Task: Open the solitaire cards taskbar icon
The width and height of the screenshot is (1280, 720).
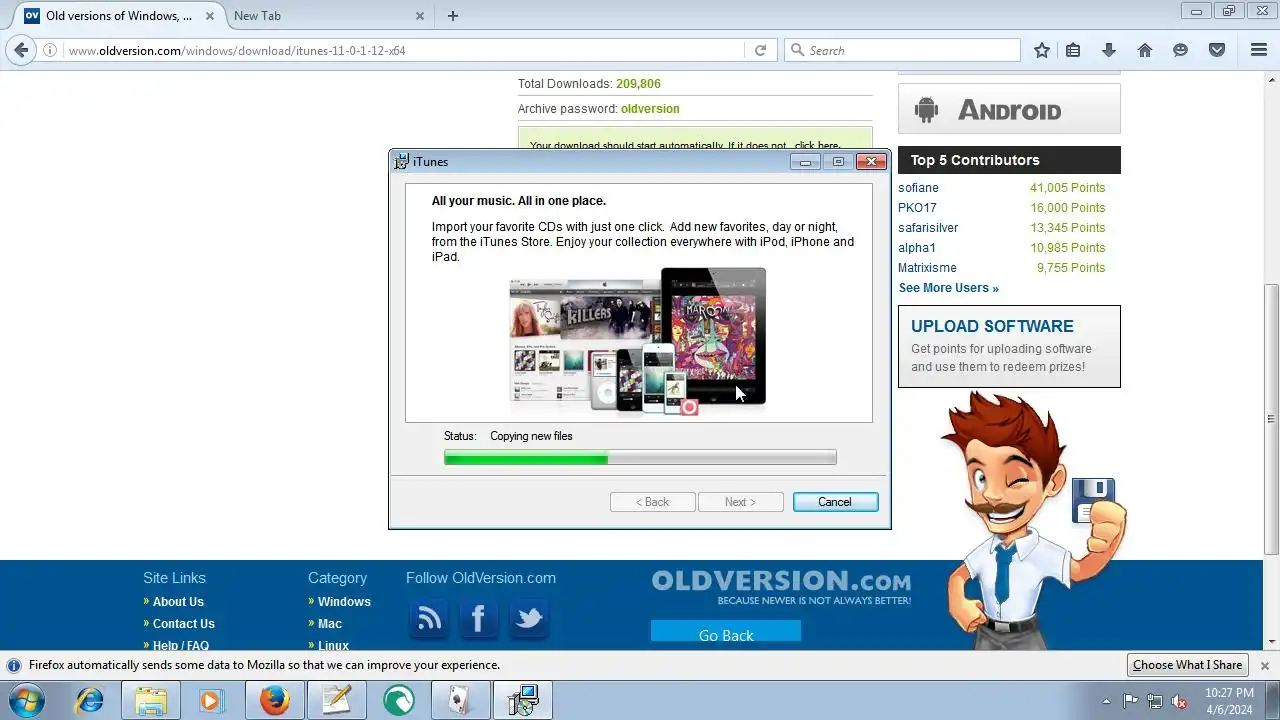Action: (461, 700)
